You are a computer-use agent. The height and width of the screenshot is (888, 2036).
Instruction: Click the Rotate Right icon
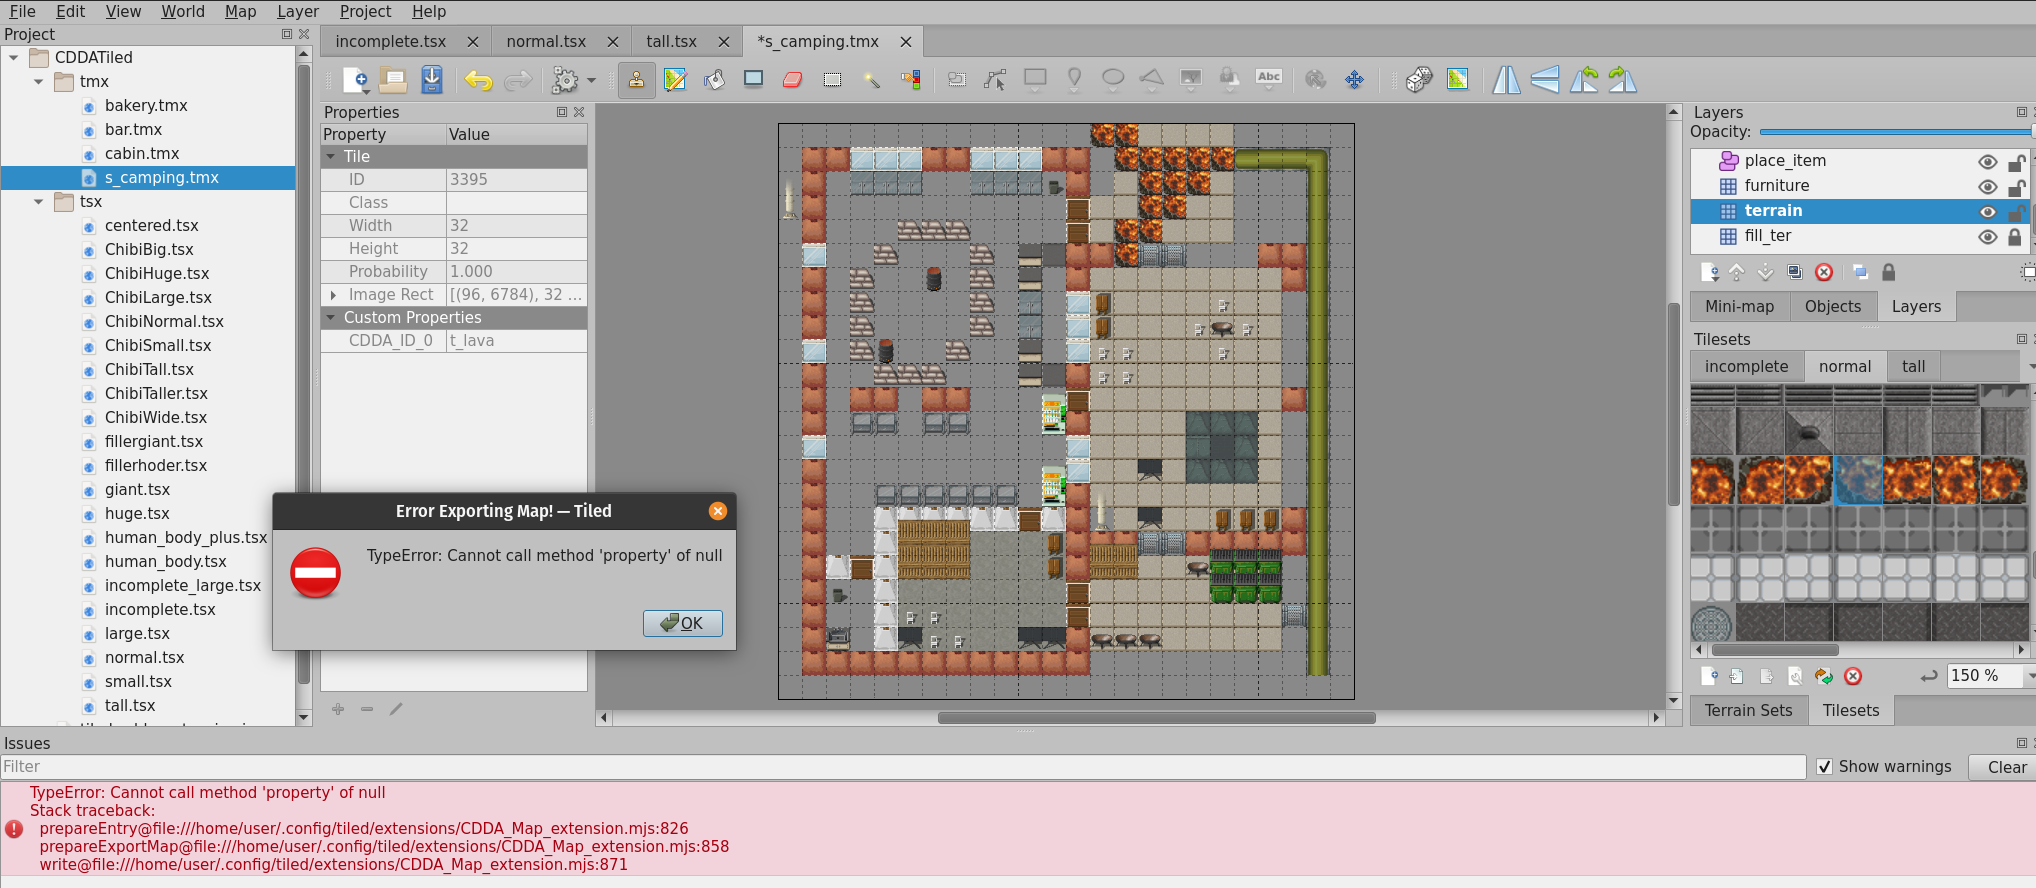[x=1622, y=80]
